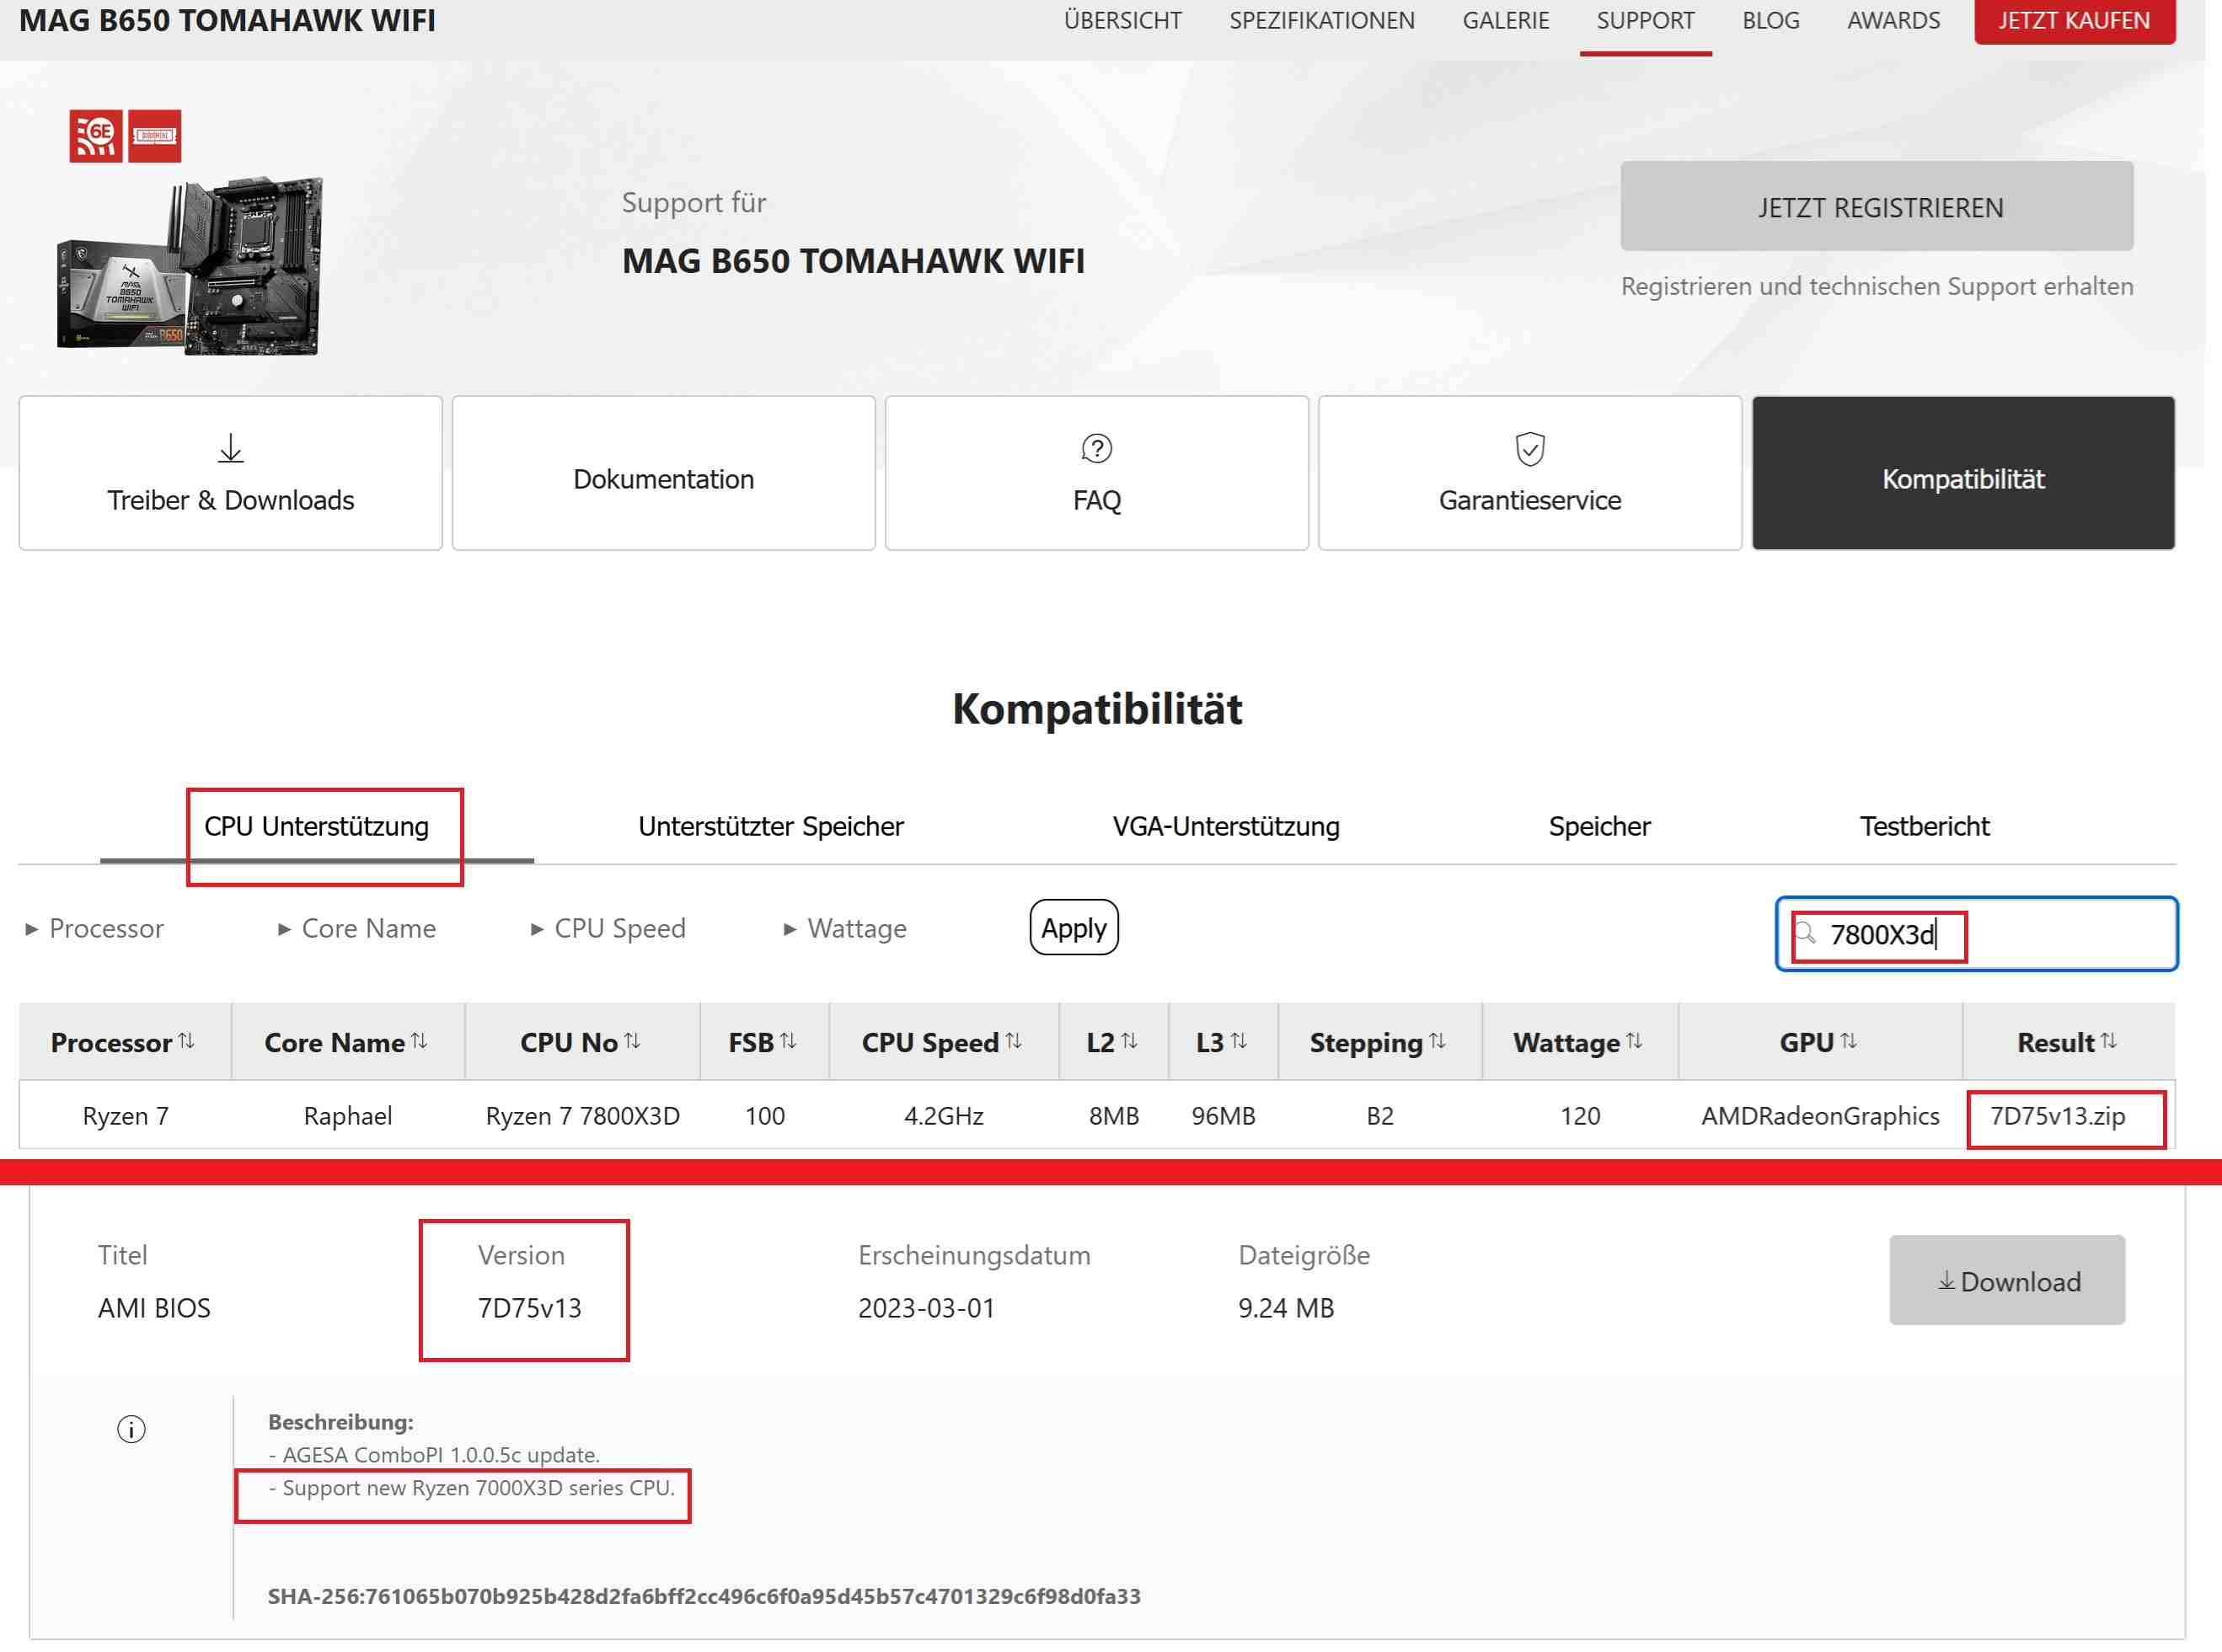Sort table by Processor column arrows
Screen dimensions: 2222x1652
pyautogui.click(x=187, y=1041)
